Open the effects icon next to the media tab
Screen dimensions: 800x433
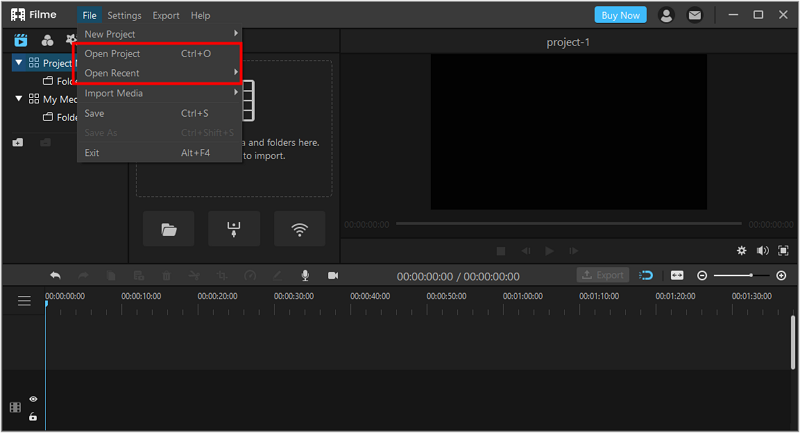[47, 40]
